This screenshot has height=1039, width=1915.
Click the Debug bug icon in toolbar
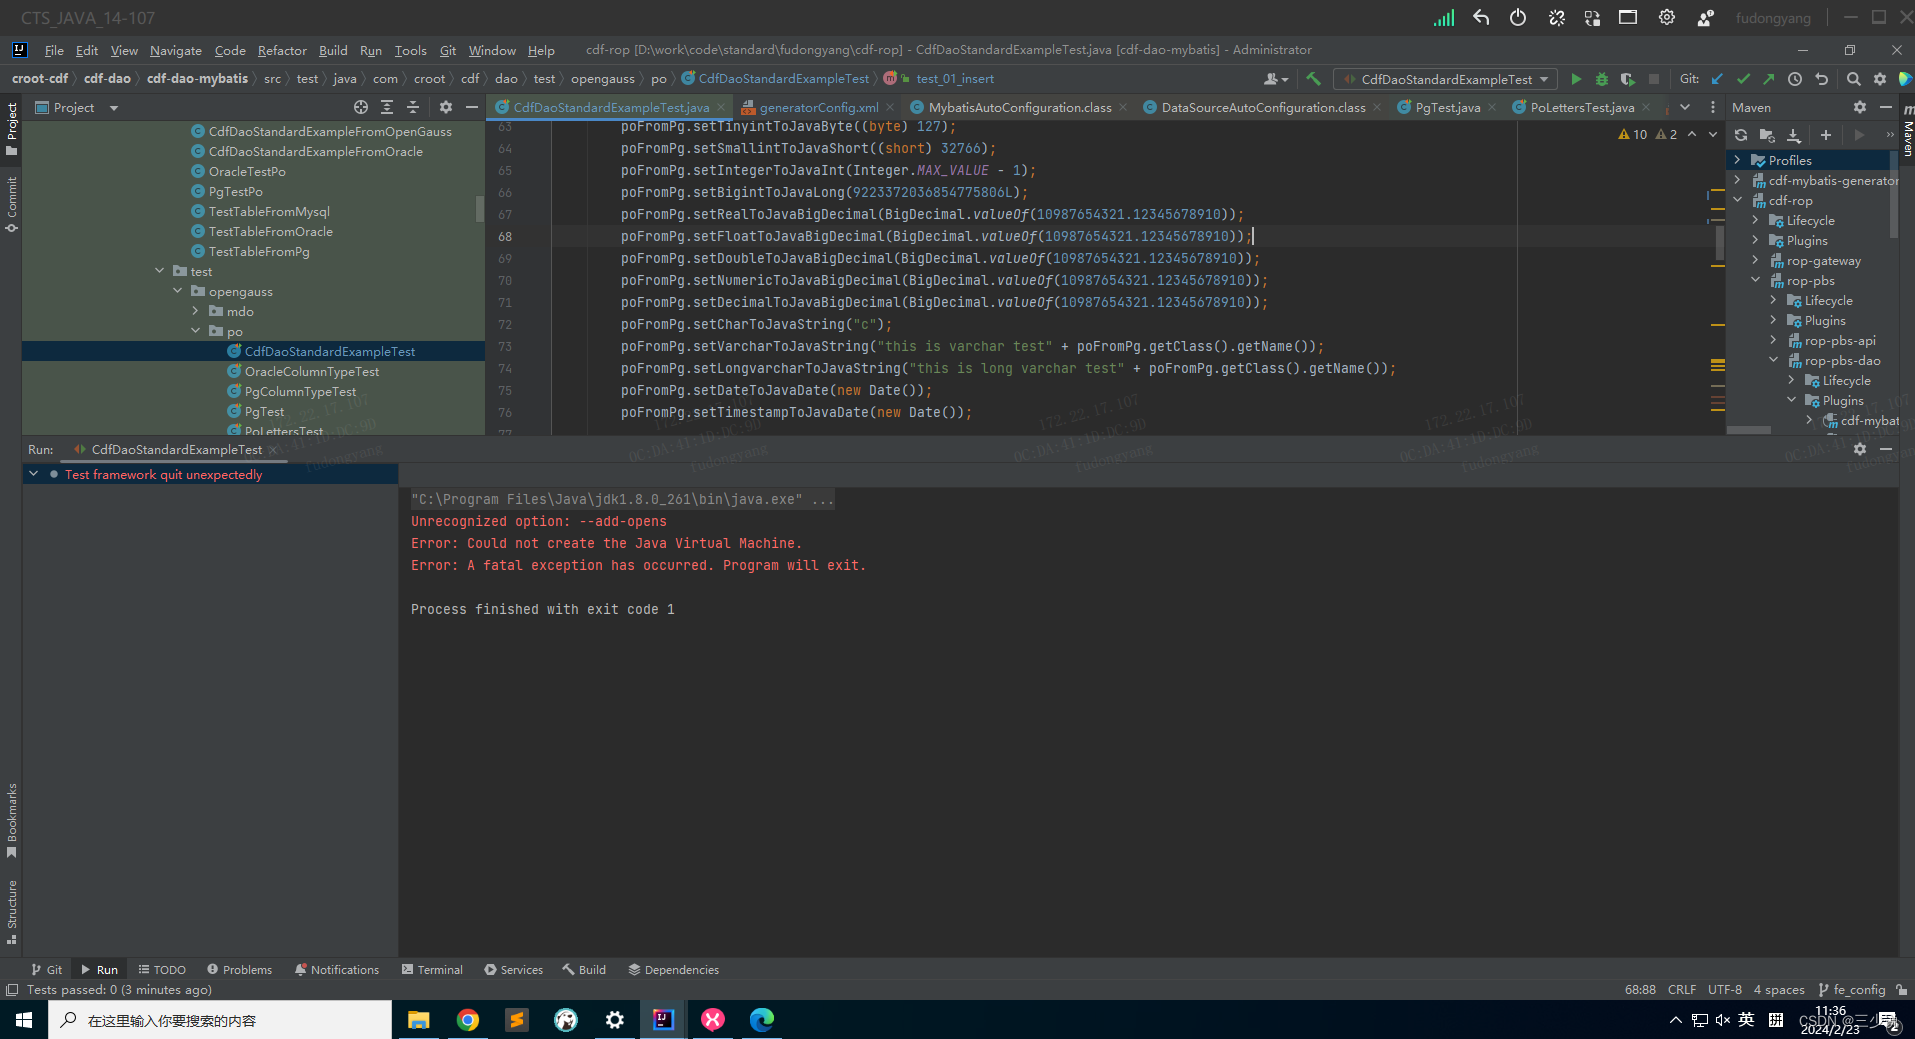pos(1602,79)
